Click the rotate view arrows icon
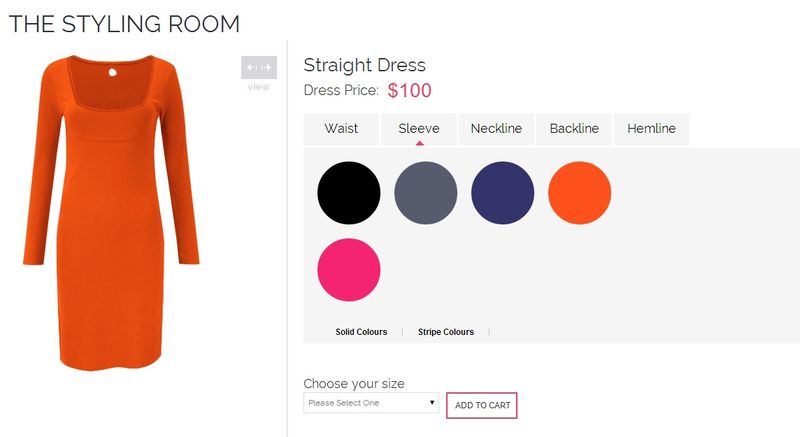 click(x=259, y=67)
